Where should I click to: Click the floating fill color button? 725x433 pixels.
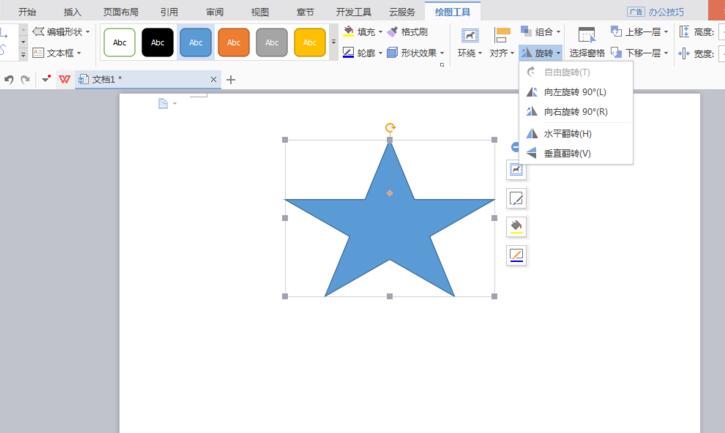[x=516, y=227]
